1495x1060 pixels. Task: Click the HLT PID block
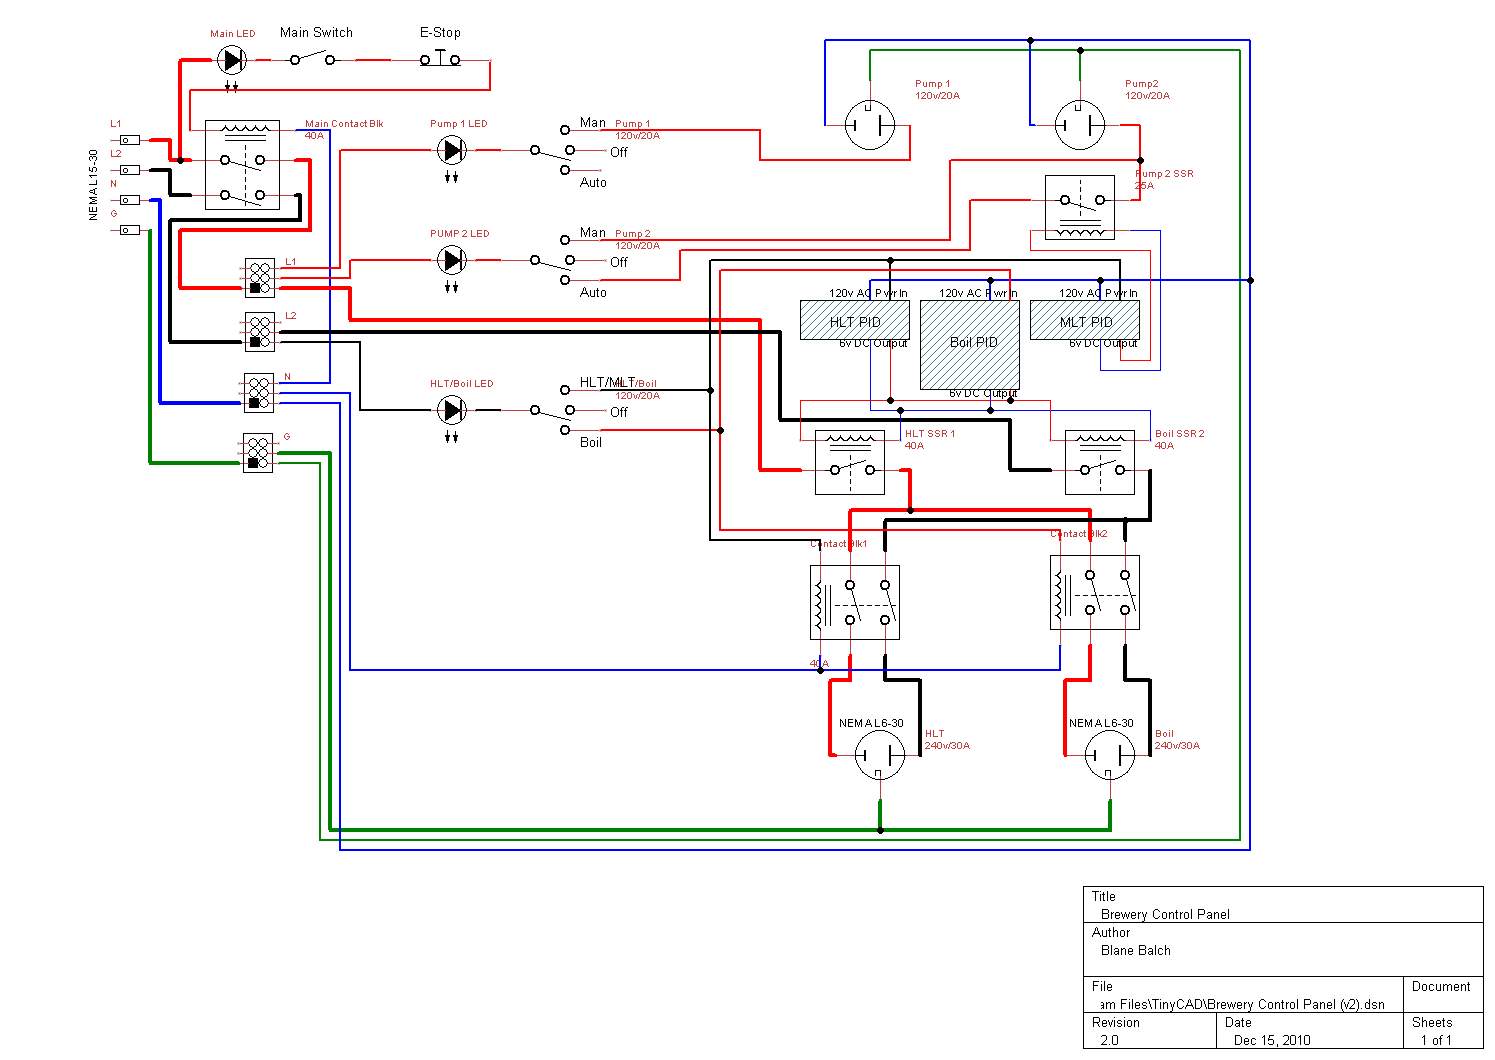pyautogui.click(x=855, y=320)
